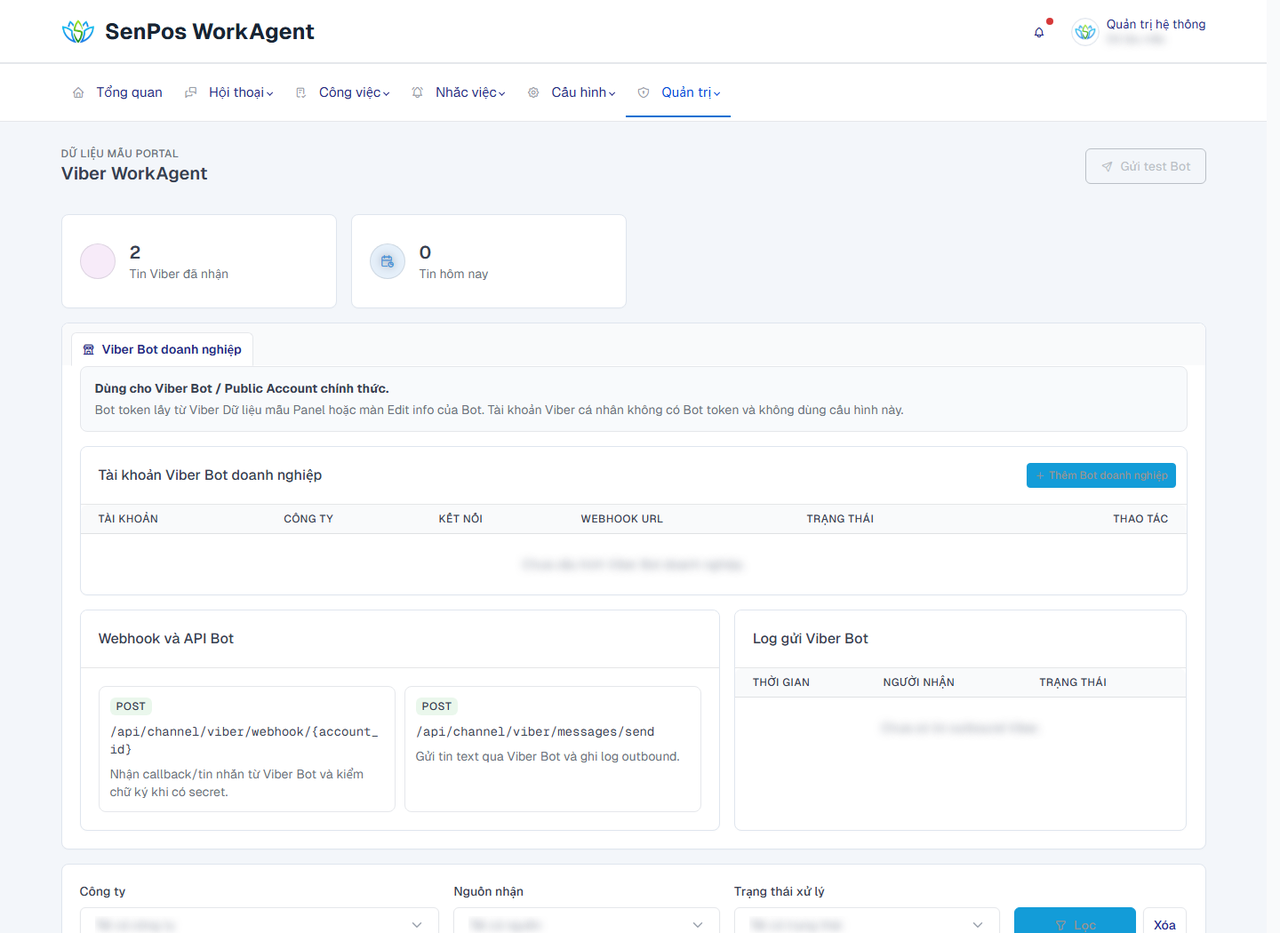
Task: Click the chat icon beside Hội thoại
Action: pos(191,92)
